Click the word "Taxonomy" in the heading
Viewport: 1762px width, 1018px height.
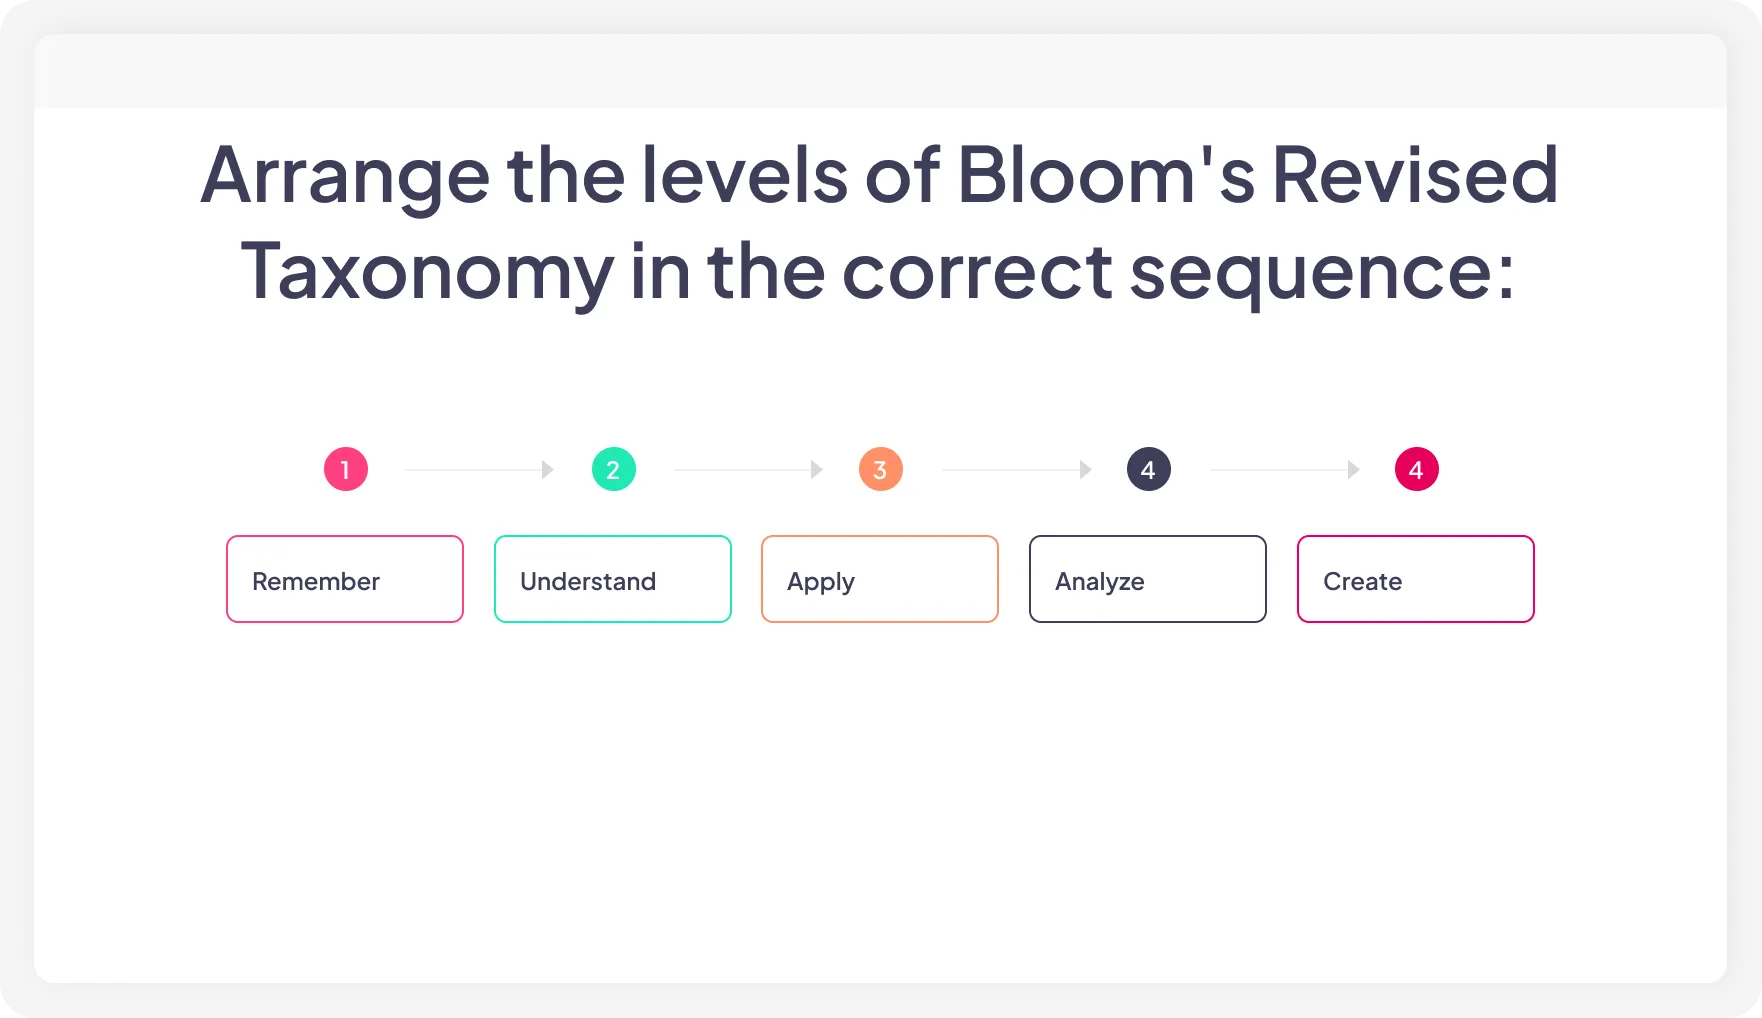(x=427, y=272)
